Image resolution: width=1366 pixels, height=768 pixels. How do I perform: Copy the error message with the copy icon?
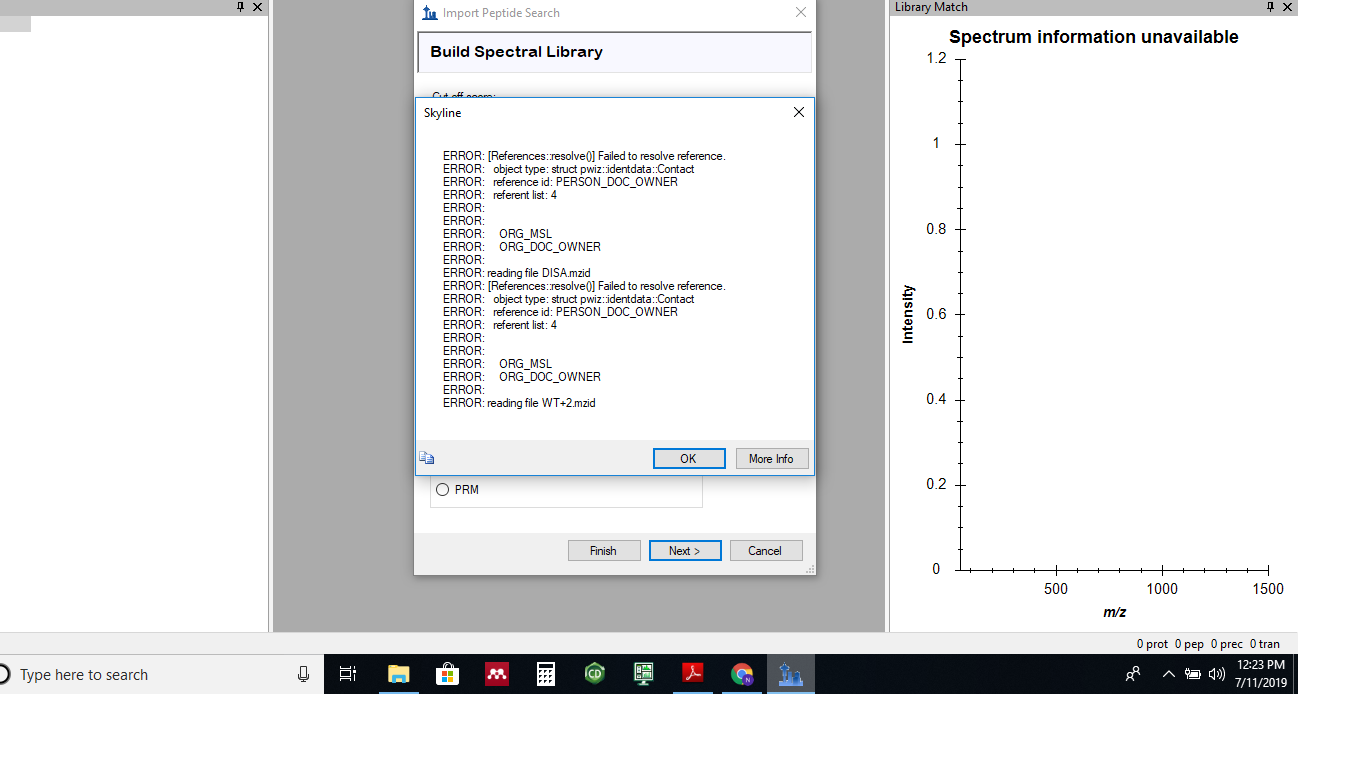click(427, 458)
